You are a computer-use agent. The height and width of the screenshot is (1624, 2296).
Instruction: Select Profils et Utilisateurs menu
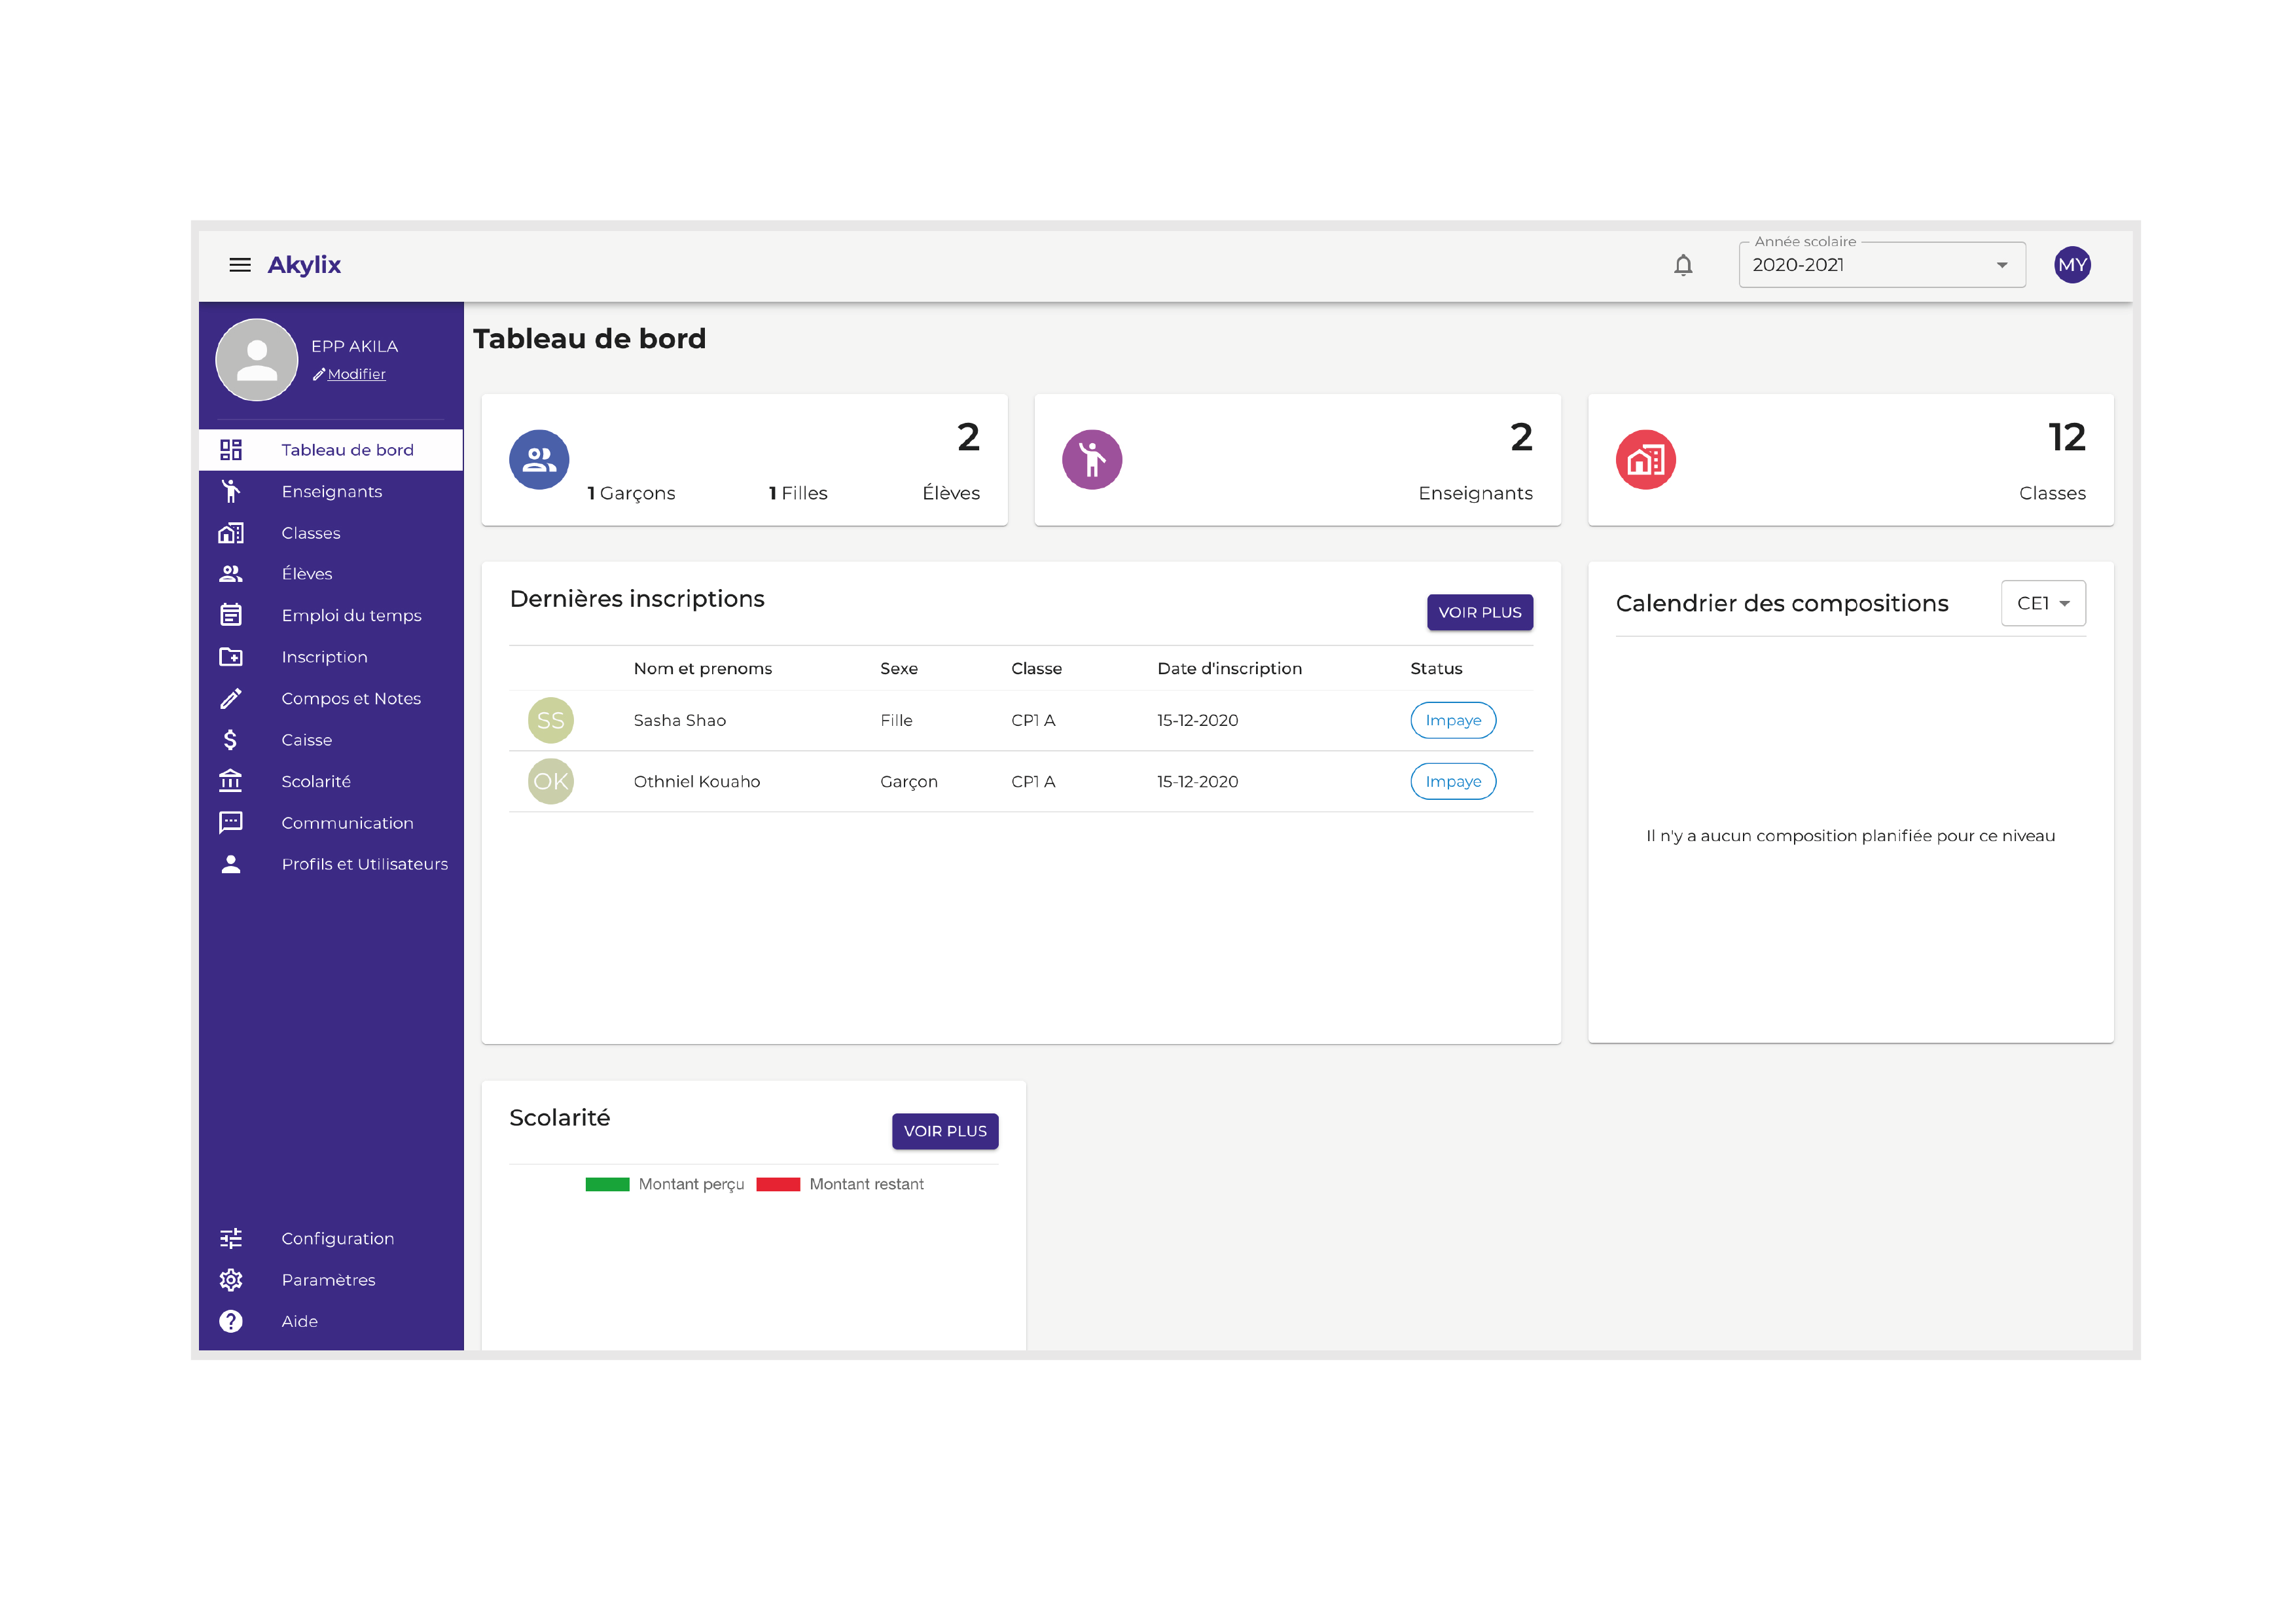point(364,864)
